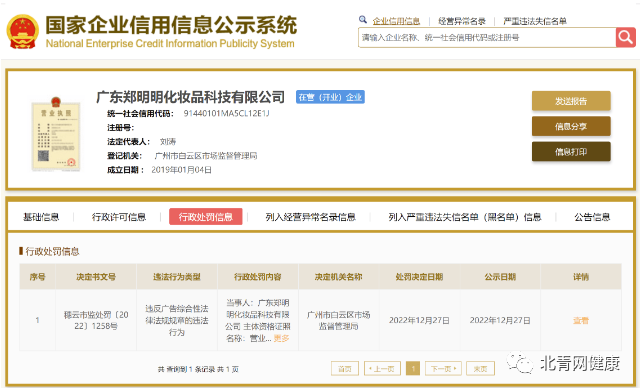The height and width of the screenshot is (391, 640).
Task: Click the 发送报告 button
Action: point(571,101)
